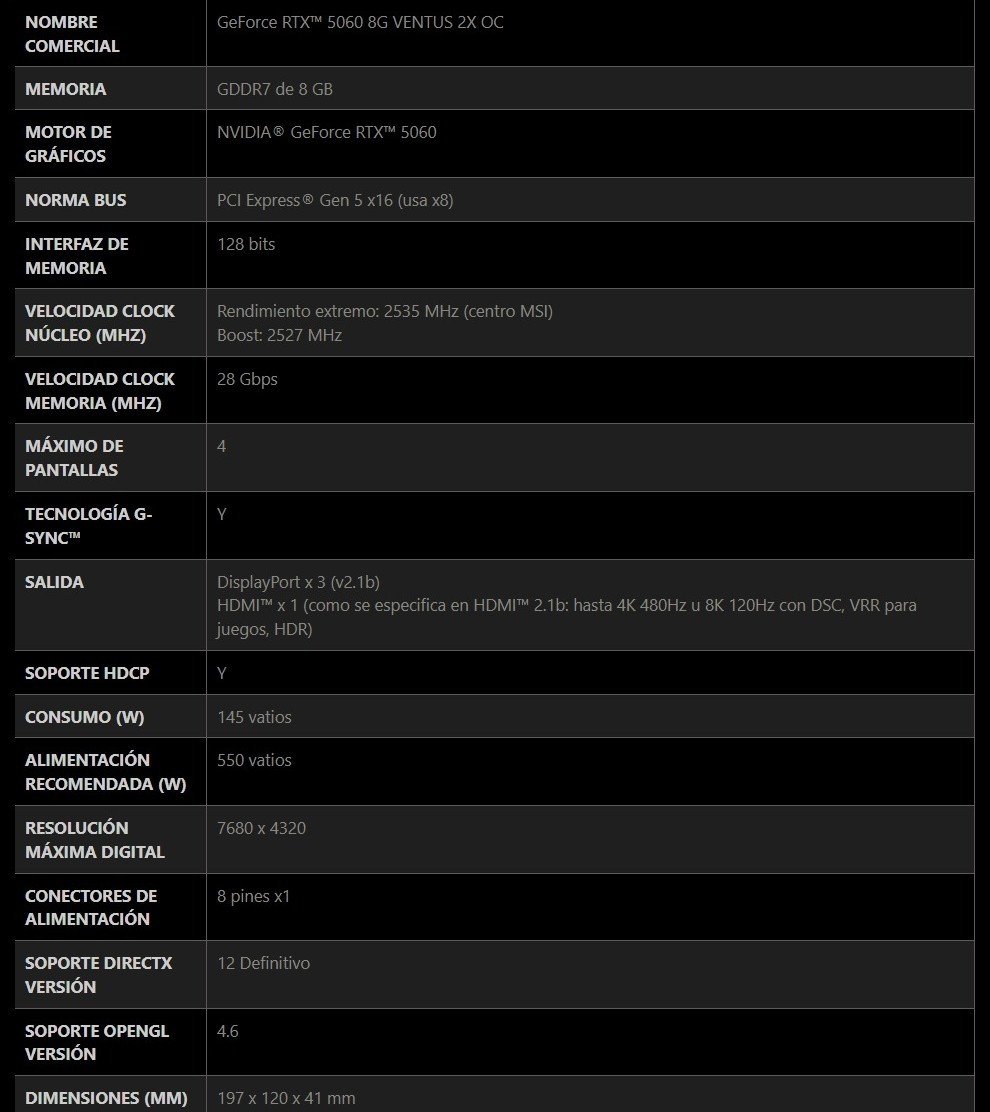
Task: Click the TECNOLOGÍA G-SYNC label
Action: (x=88, y=526)
